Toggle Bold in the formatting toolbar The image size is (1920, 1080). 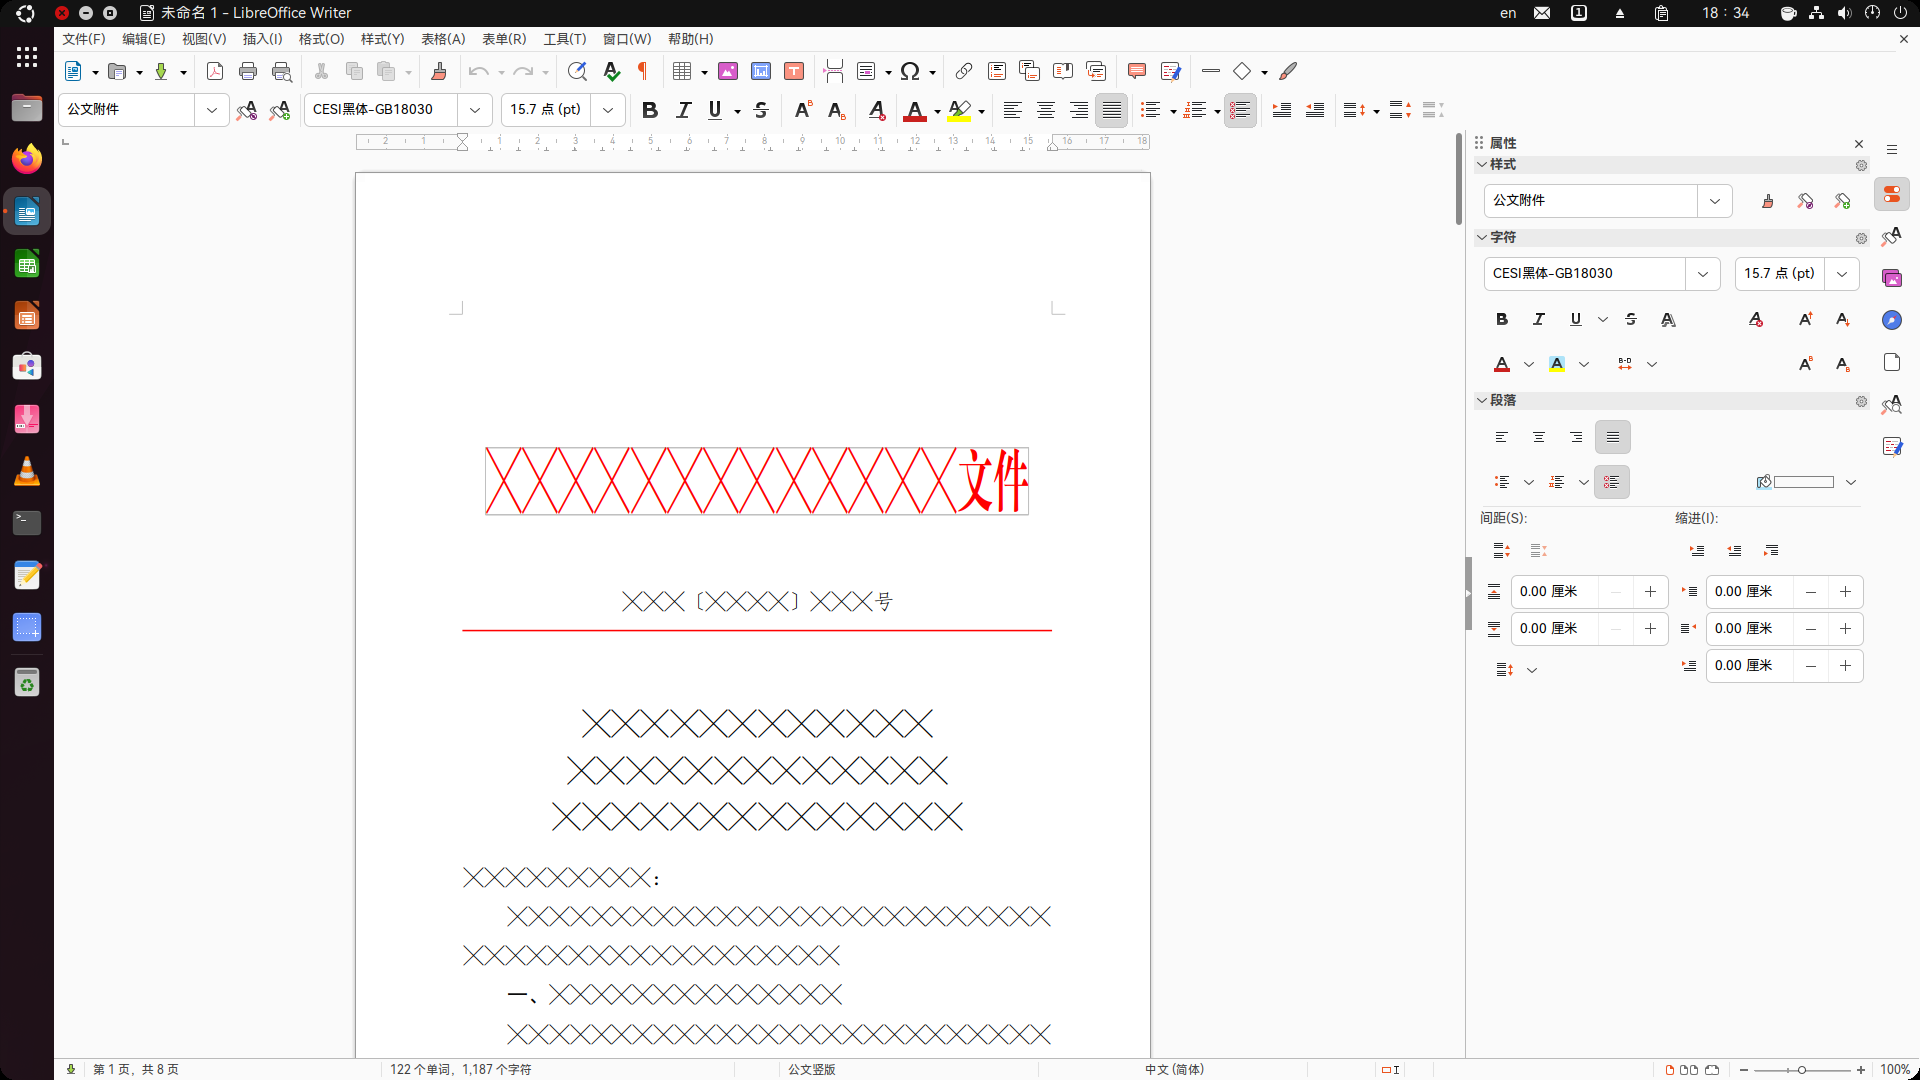tap(650, 110)
